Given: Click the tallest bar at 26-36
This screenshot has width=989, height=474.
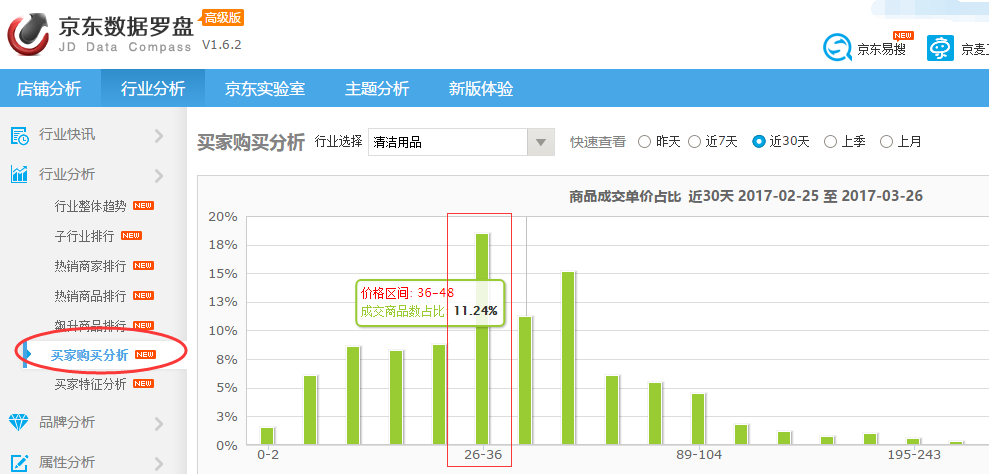Looking at the screenshot, I should click(x=482, y=340).
